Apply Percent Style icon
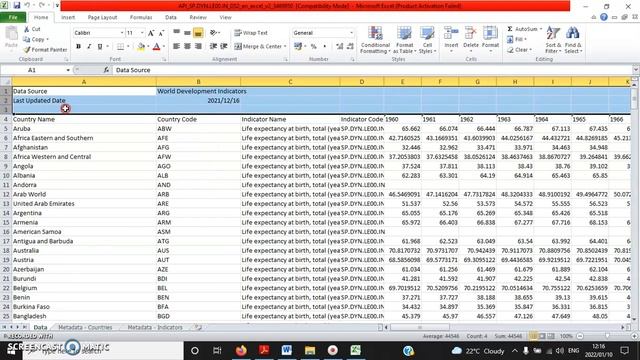Viewport: 640px width, 360px height. click(313, 47)
